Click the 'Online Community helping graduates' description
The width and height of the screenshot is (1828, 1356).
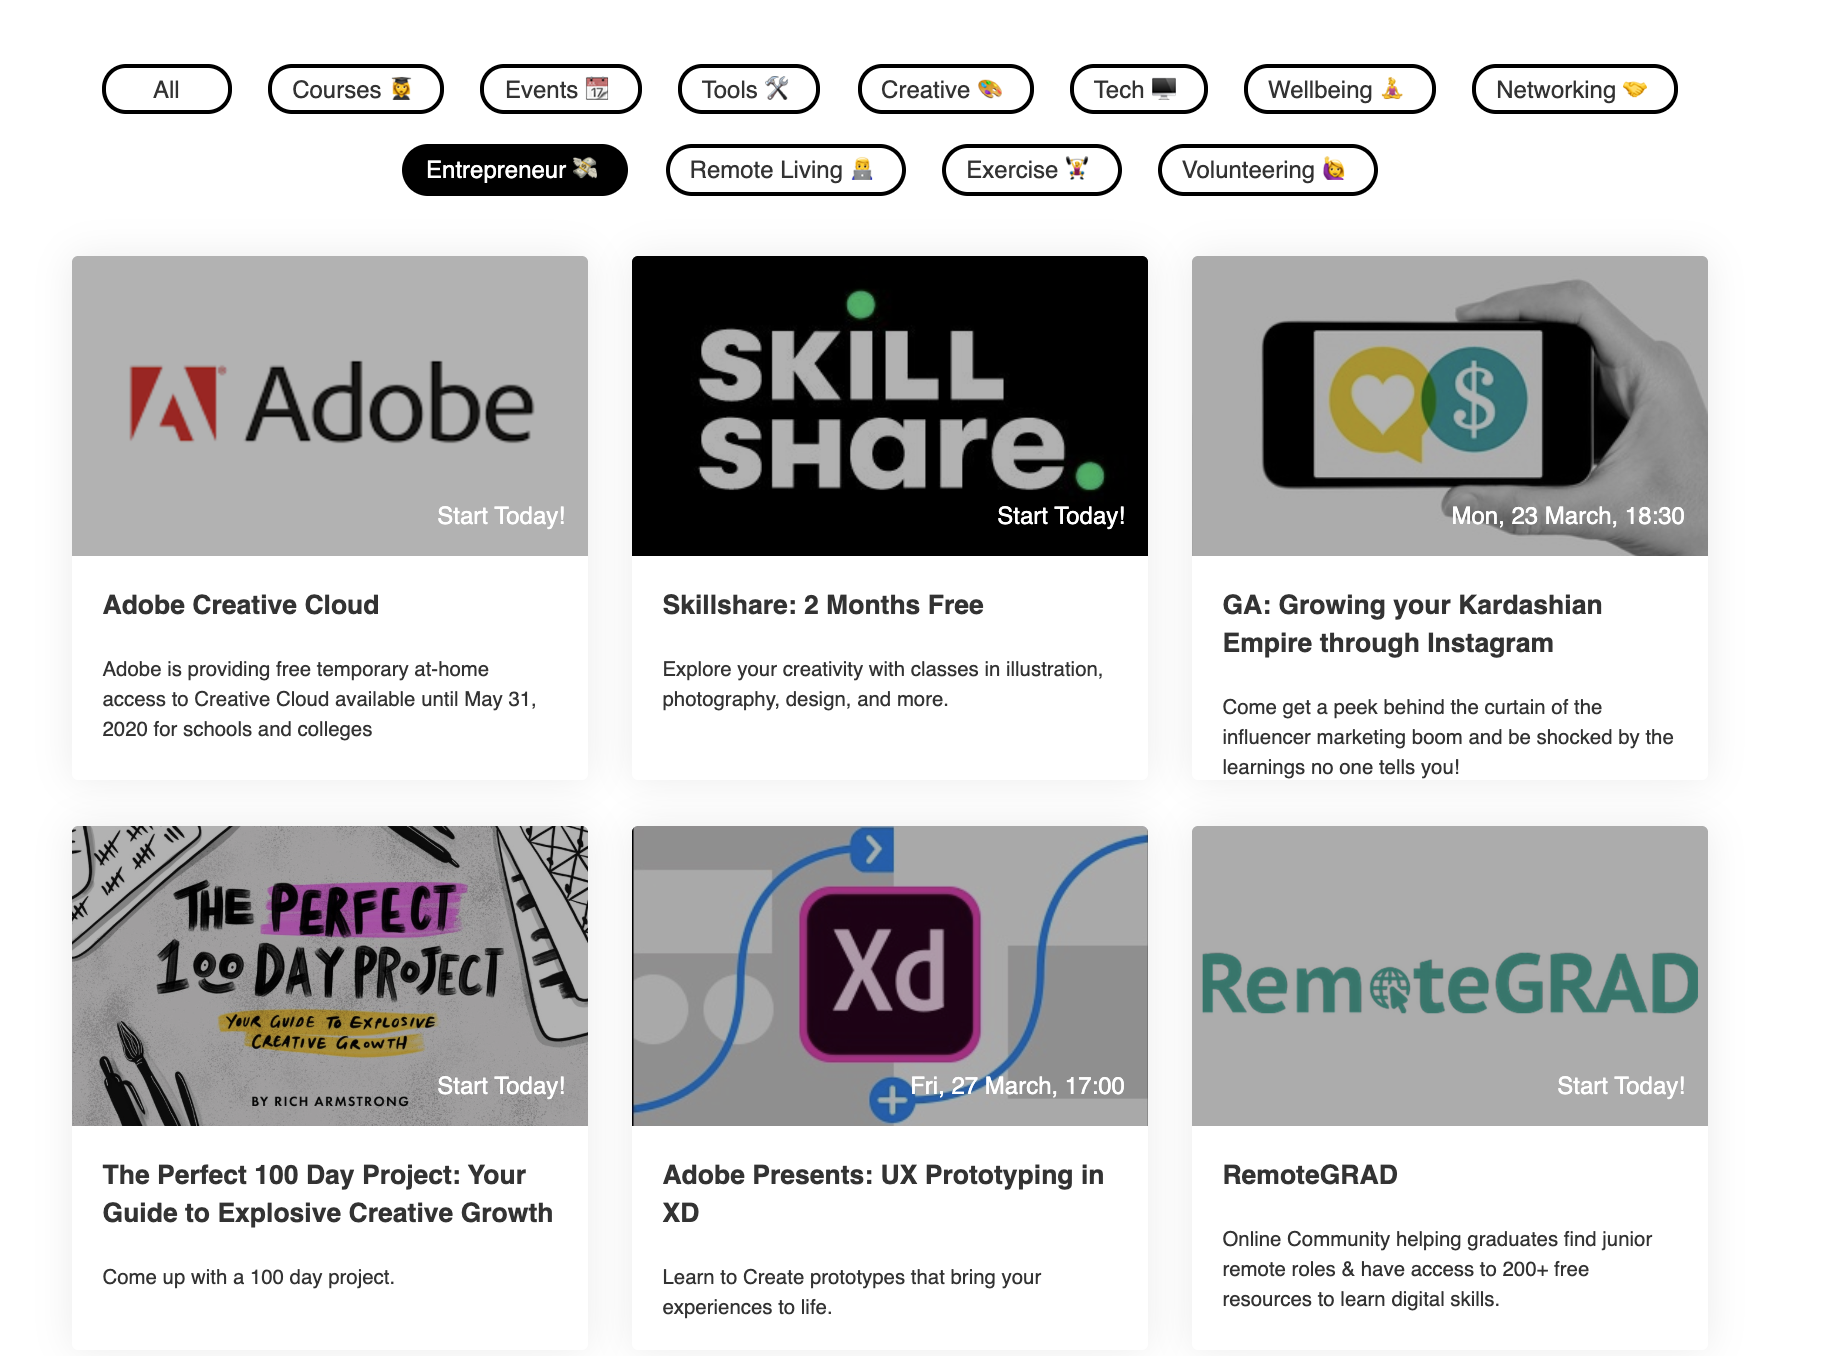click(x=1437, y=1269)
